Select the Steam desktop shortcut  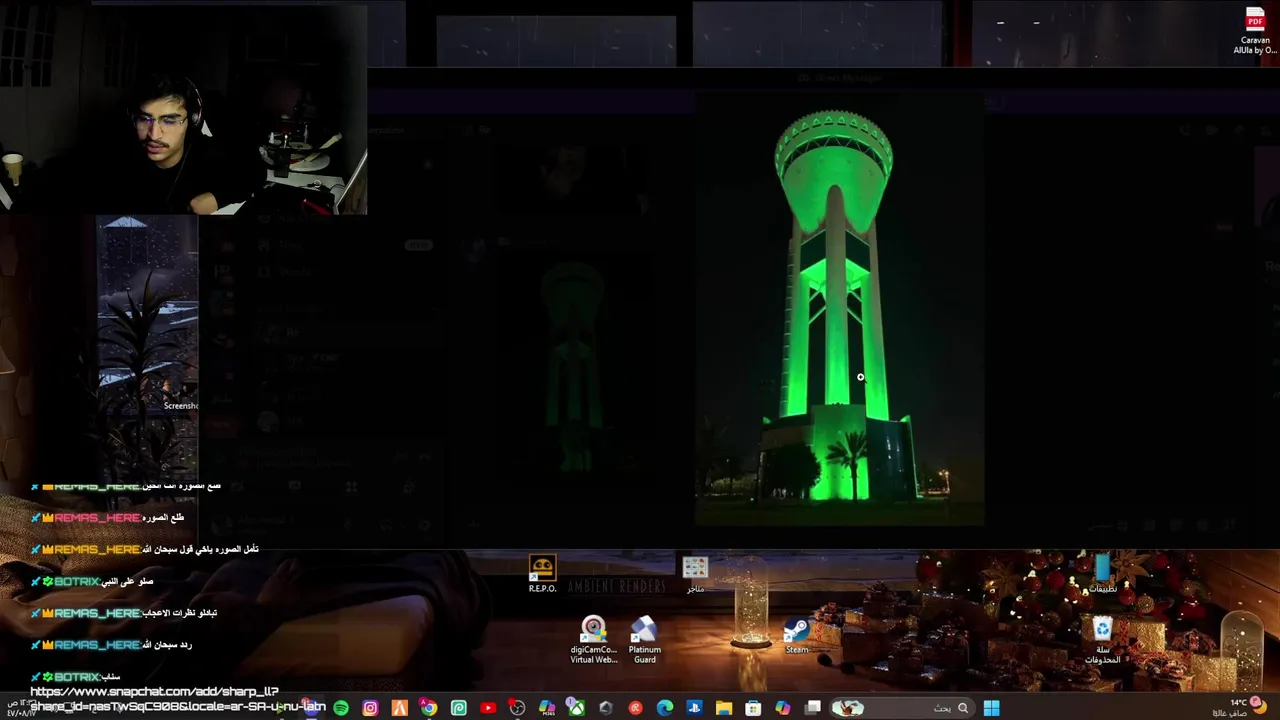[797, 636]
